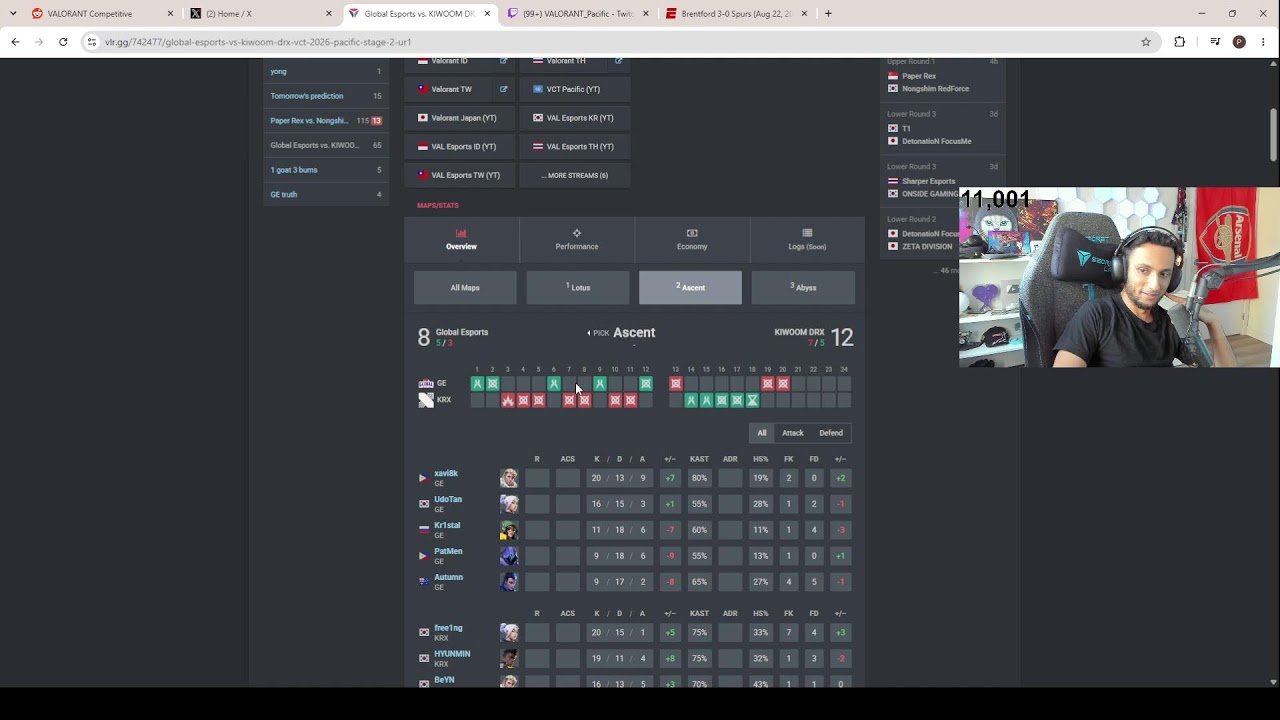View site information icon in address bar

(91, 42)
